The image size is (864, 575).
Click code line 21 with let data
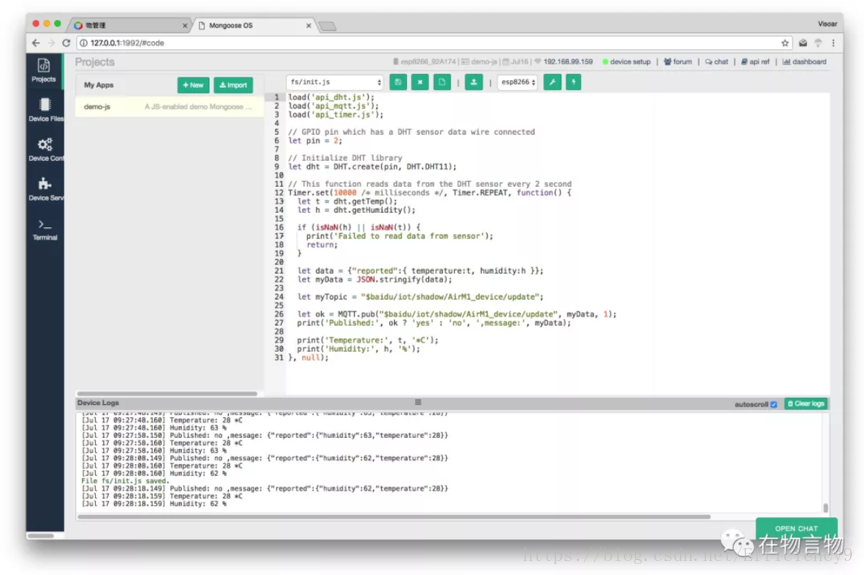coord(420,270)
